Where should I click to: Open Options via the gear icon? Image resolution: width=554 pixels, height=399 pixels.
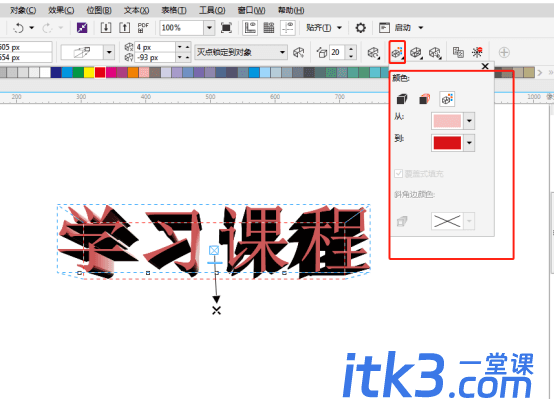click(360, 28)
